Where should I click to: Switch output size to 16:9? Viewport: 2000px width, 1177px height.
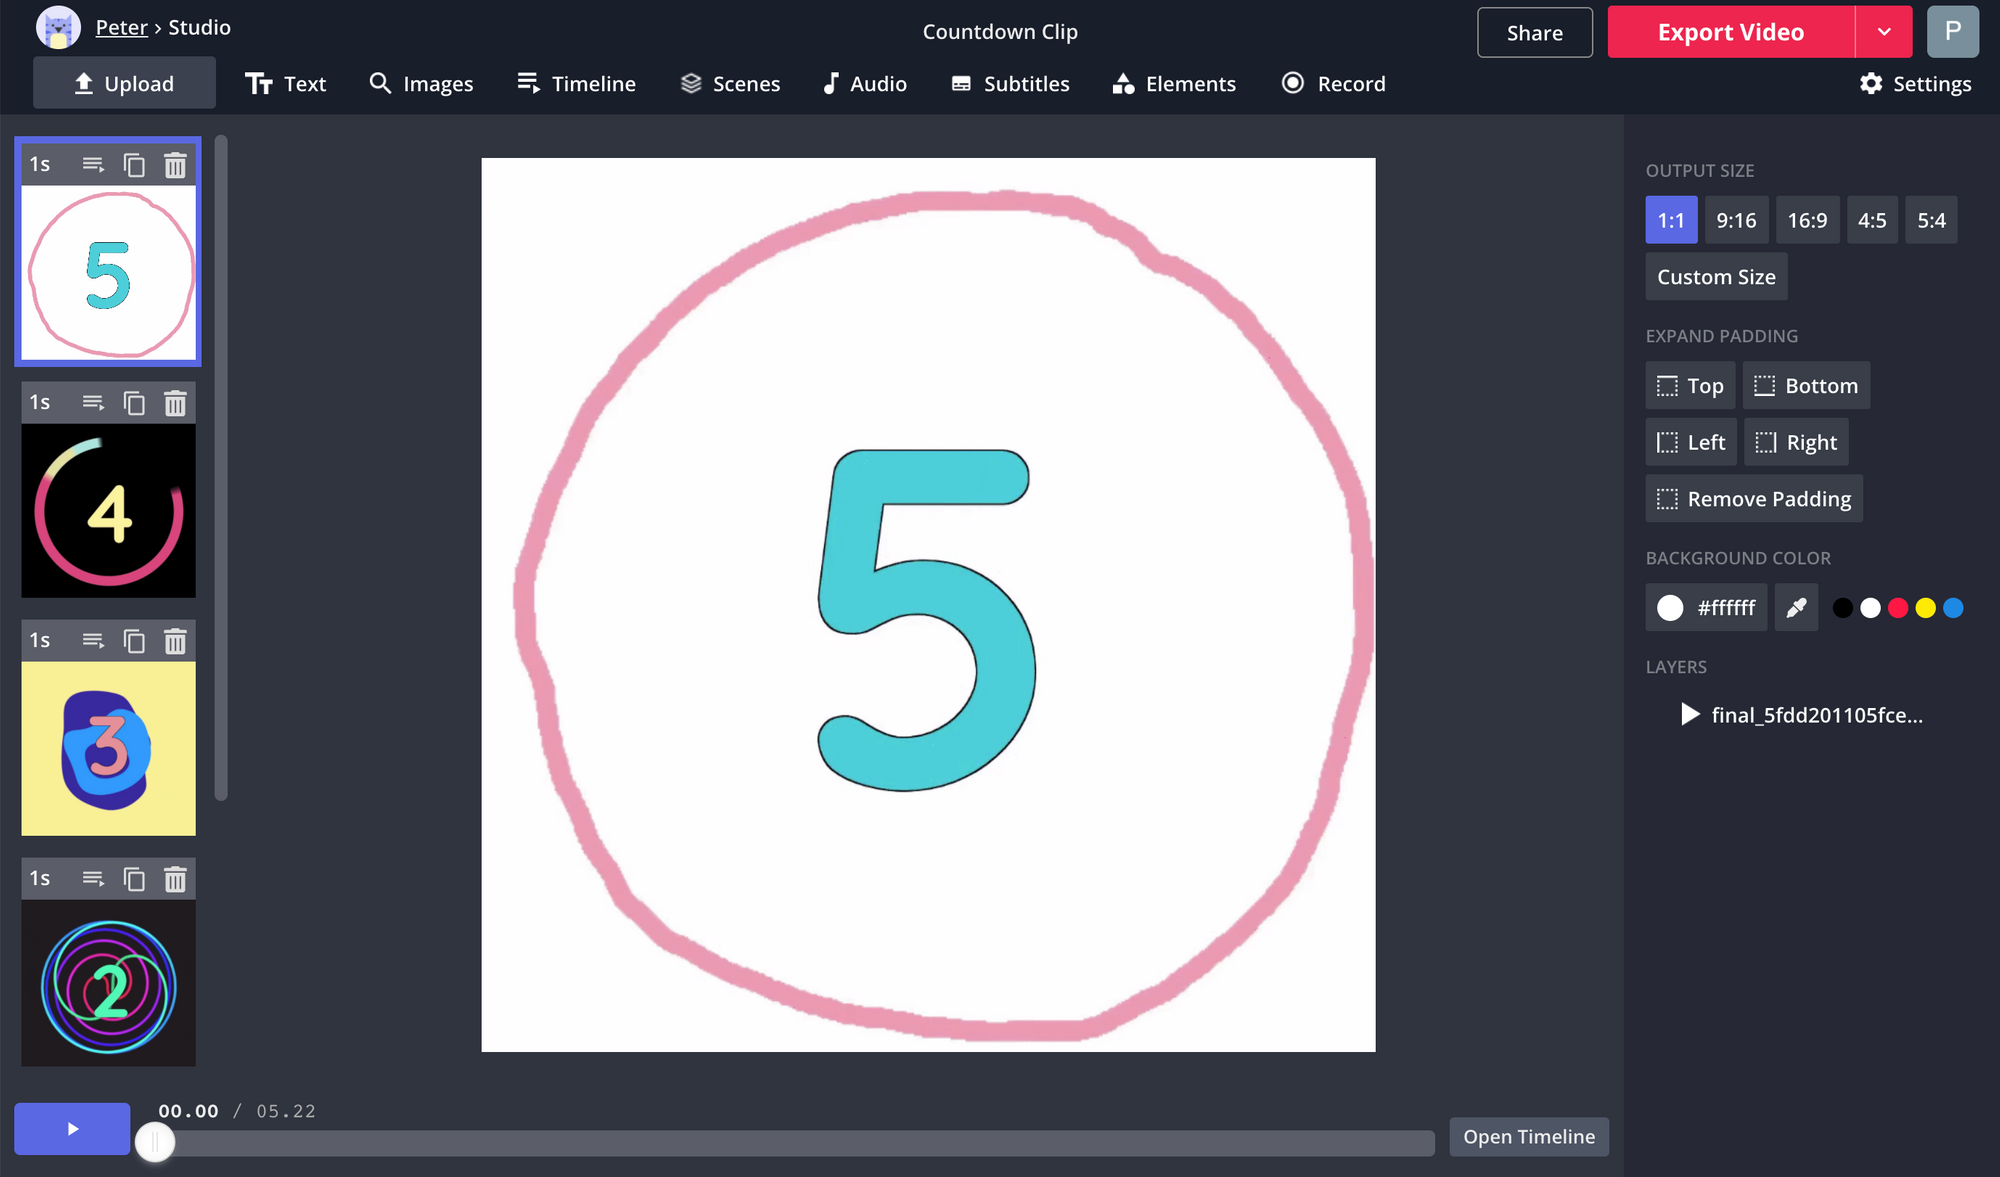[x=1808, y=219]
